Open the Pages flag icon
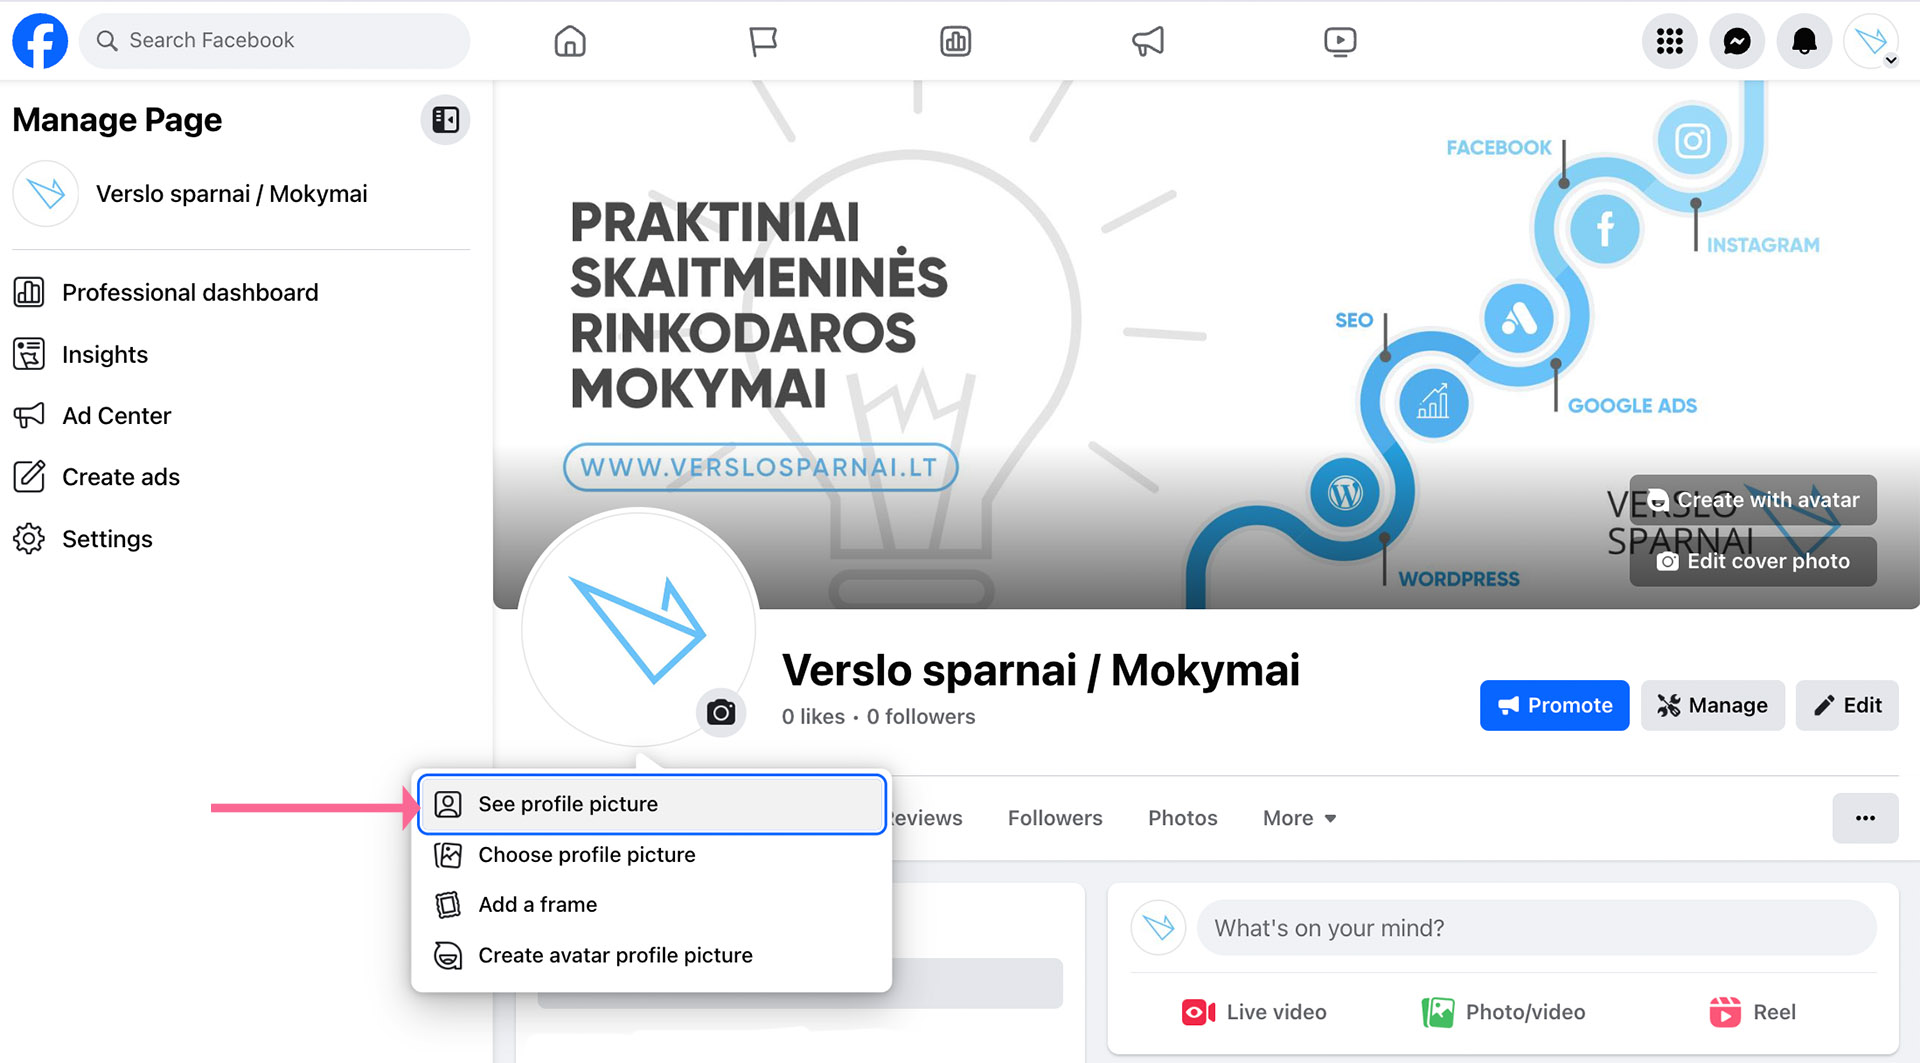 (763, 41)
